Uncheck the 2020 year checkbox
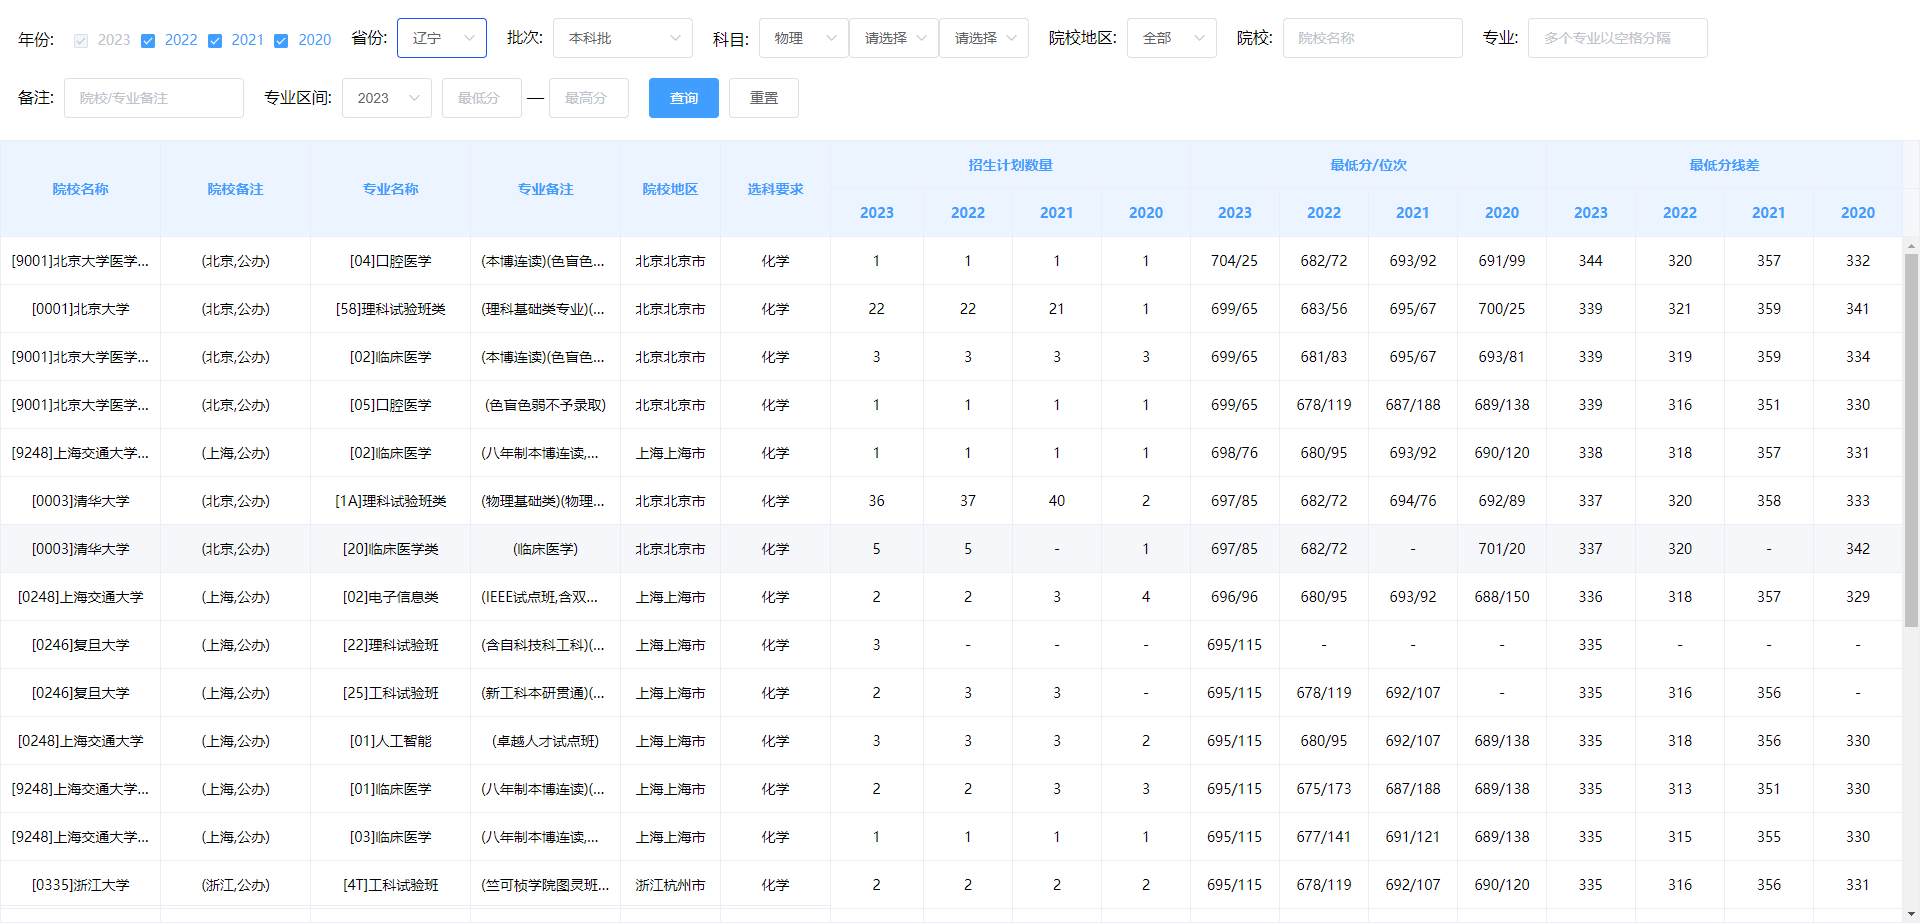The width and height of the screenshot is (1920, 923). tap(281, 40)
